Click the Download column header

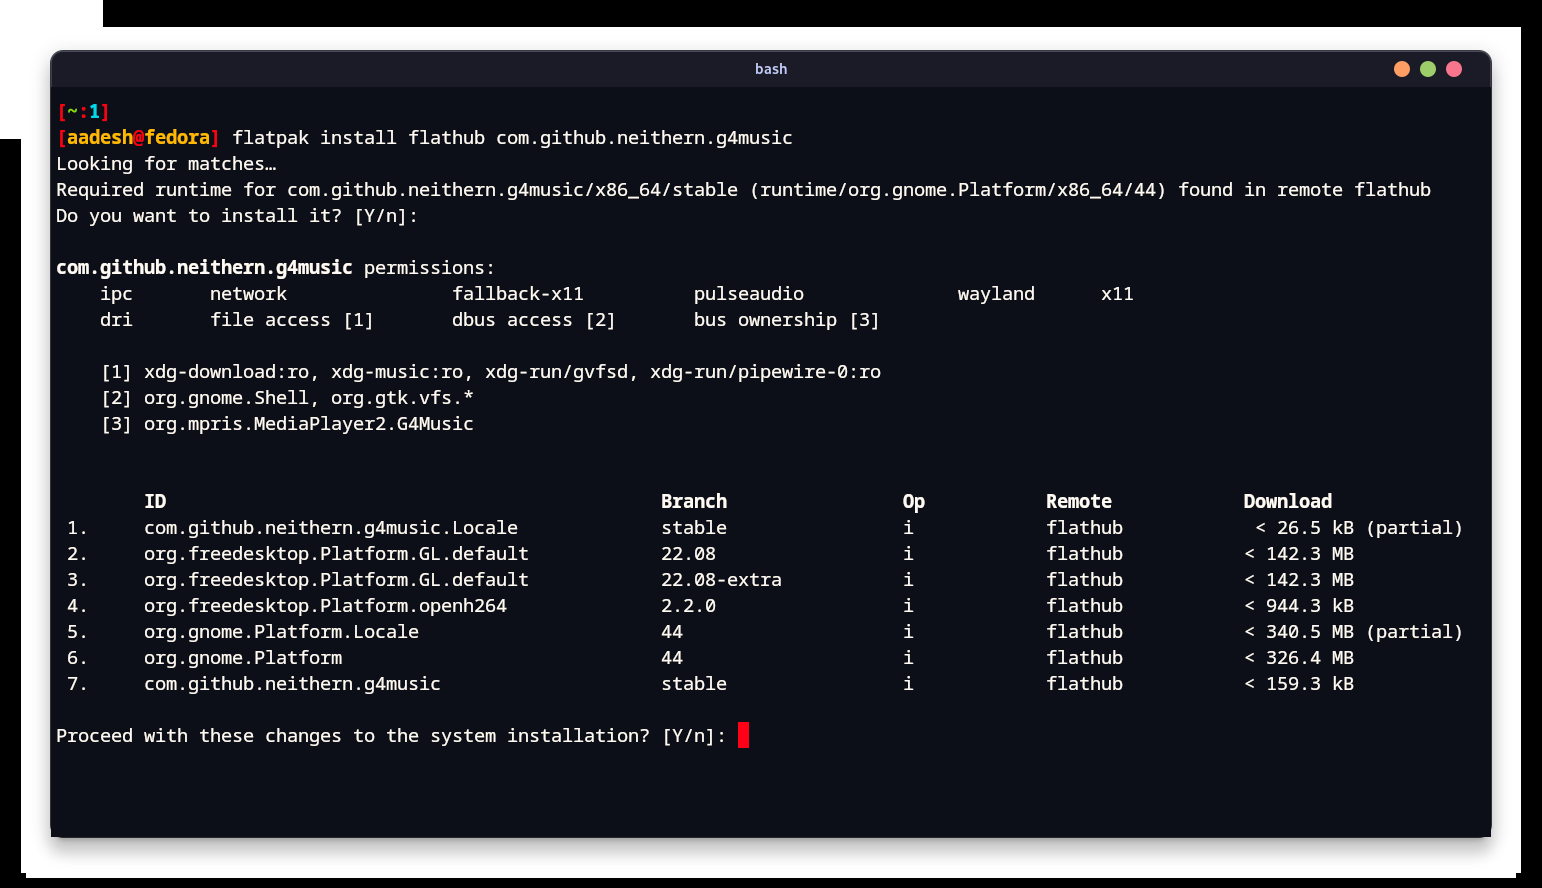click(x=1287, y=501)
